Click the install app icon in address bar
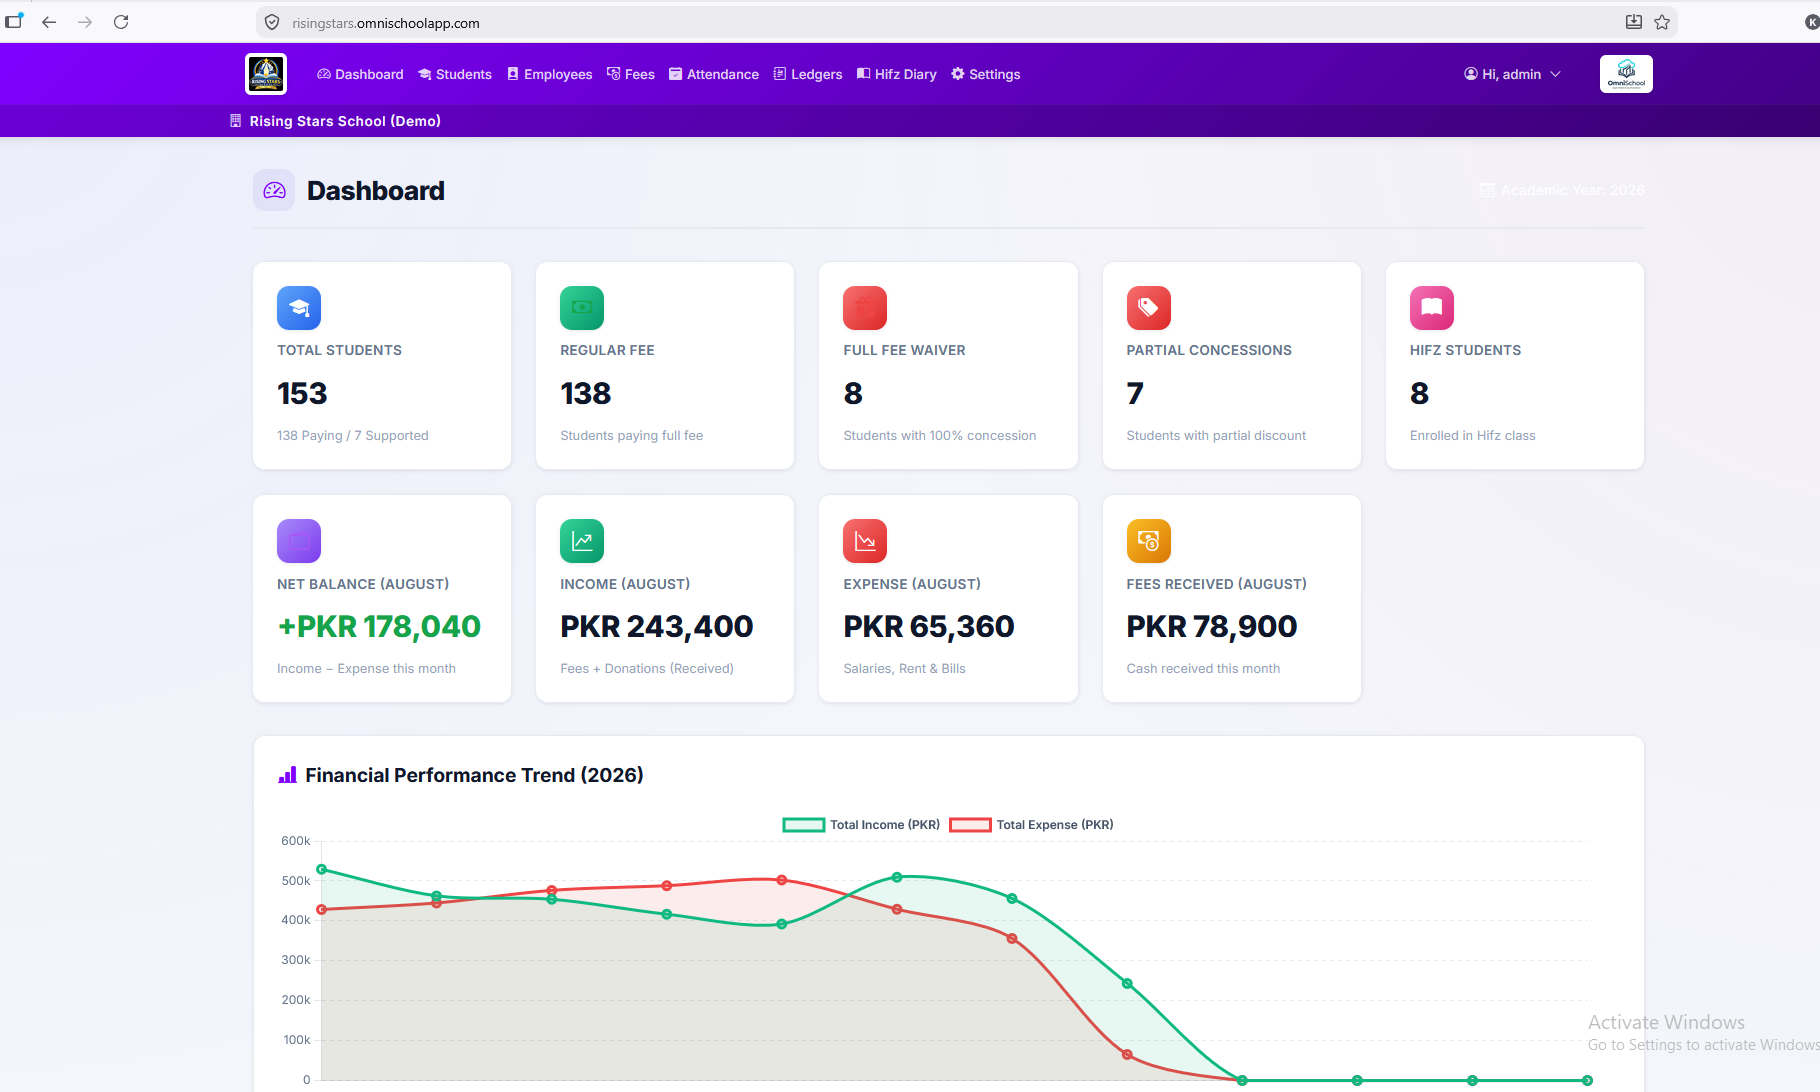Image resolution: width=1820 pixels, height=1092 pixels. tap(1634, 22)
